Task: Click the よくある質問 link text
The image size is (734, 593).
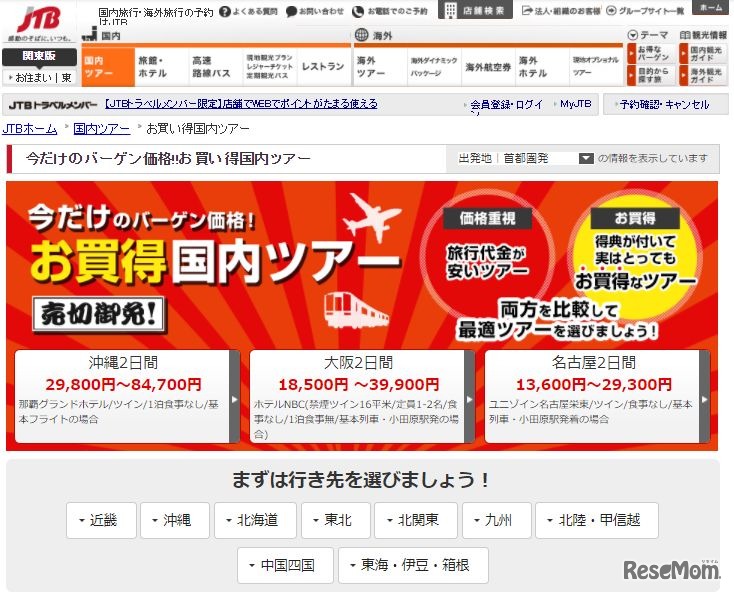Action: click(x=255, y=11)
